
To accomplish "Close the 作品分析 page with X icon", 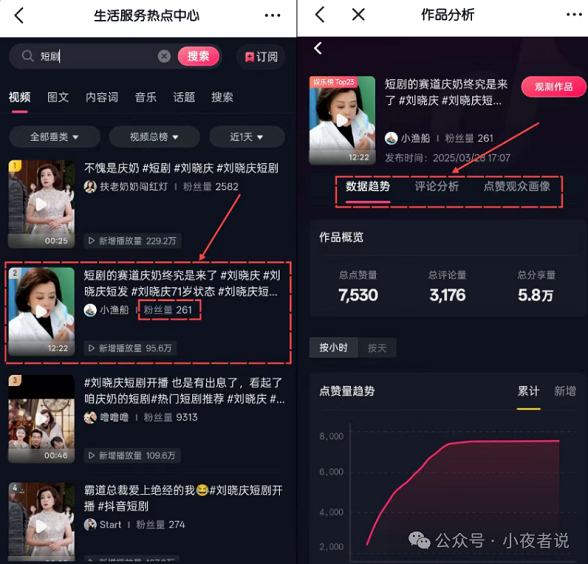I will coord(358,15).
